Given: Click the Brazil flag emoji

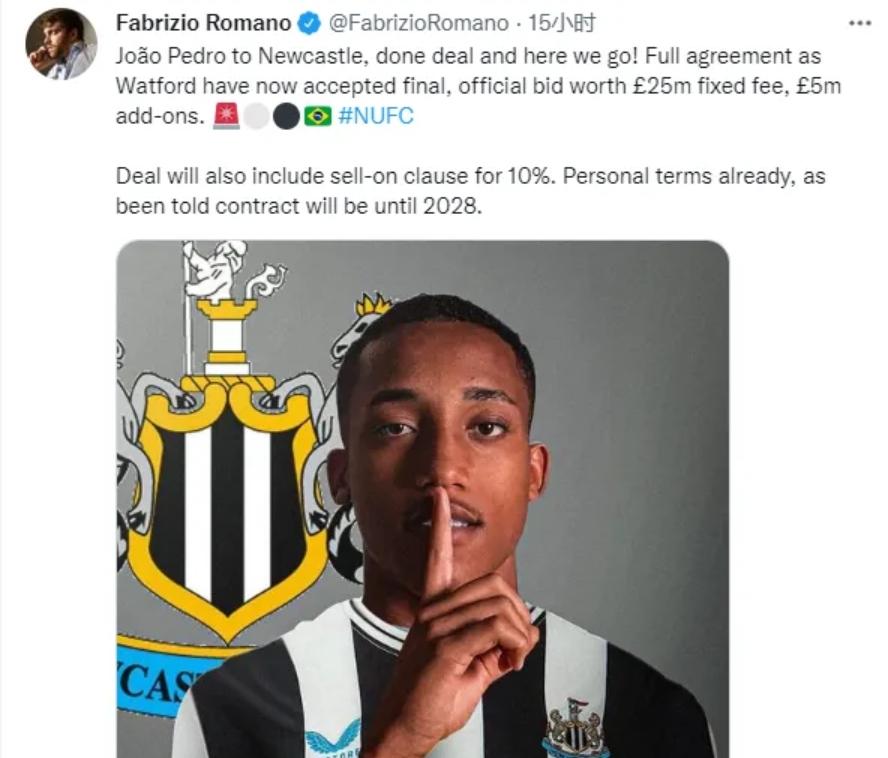Looking at the screenshot, I should pyautogui.click(x=318, y=117).
